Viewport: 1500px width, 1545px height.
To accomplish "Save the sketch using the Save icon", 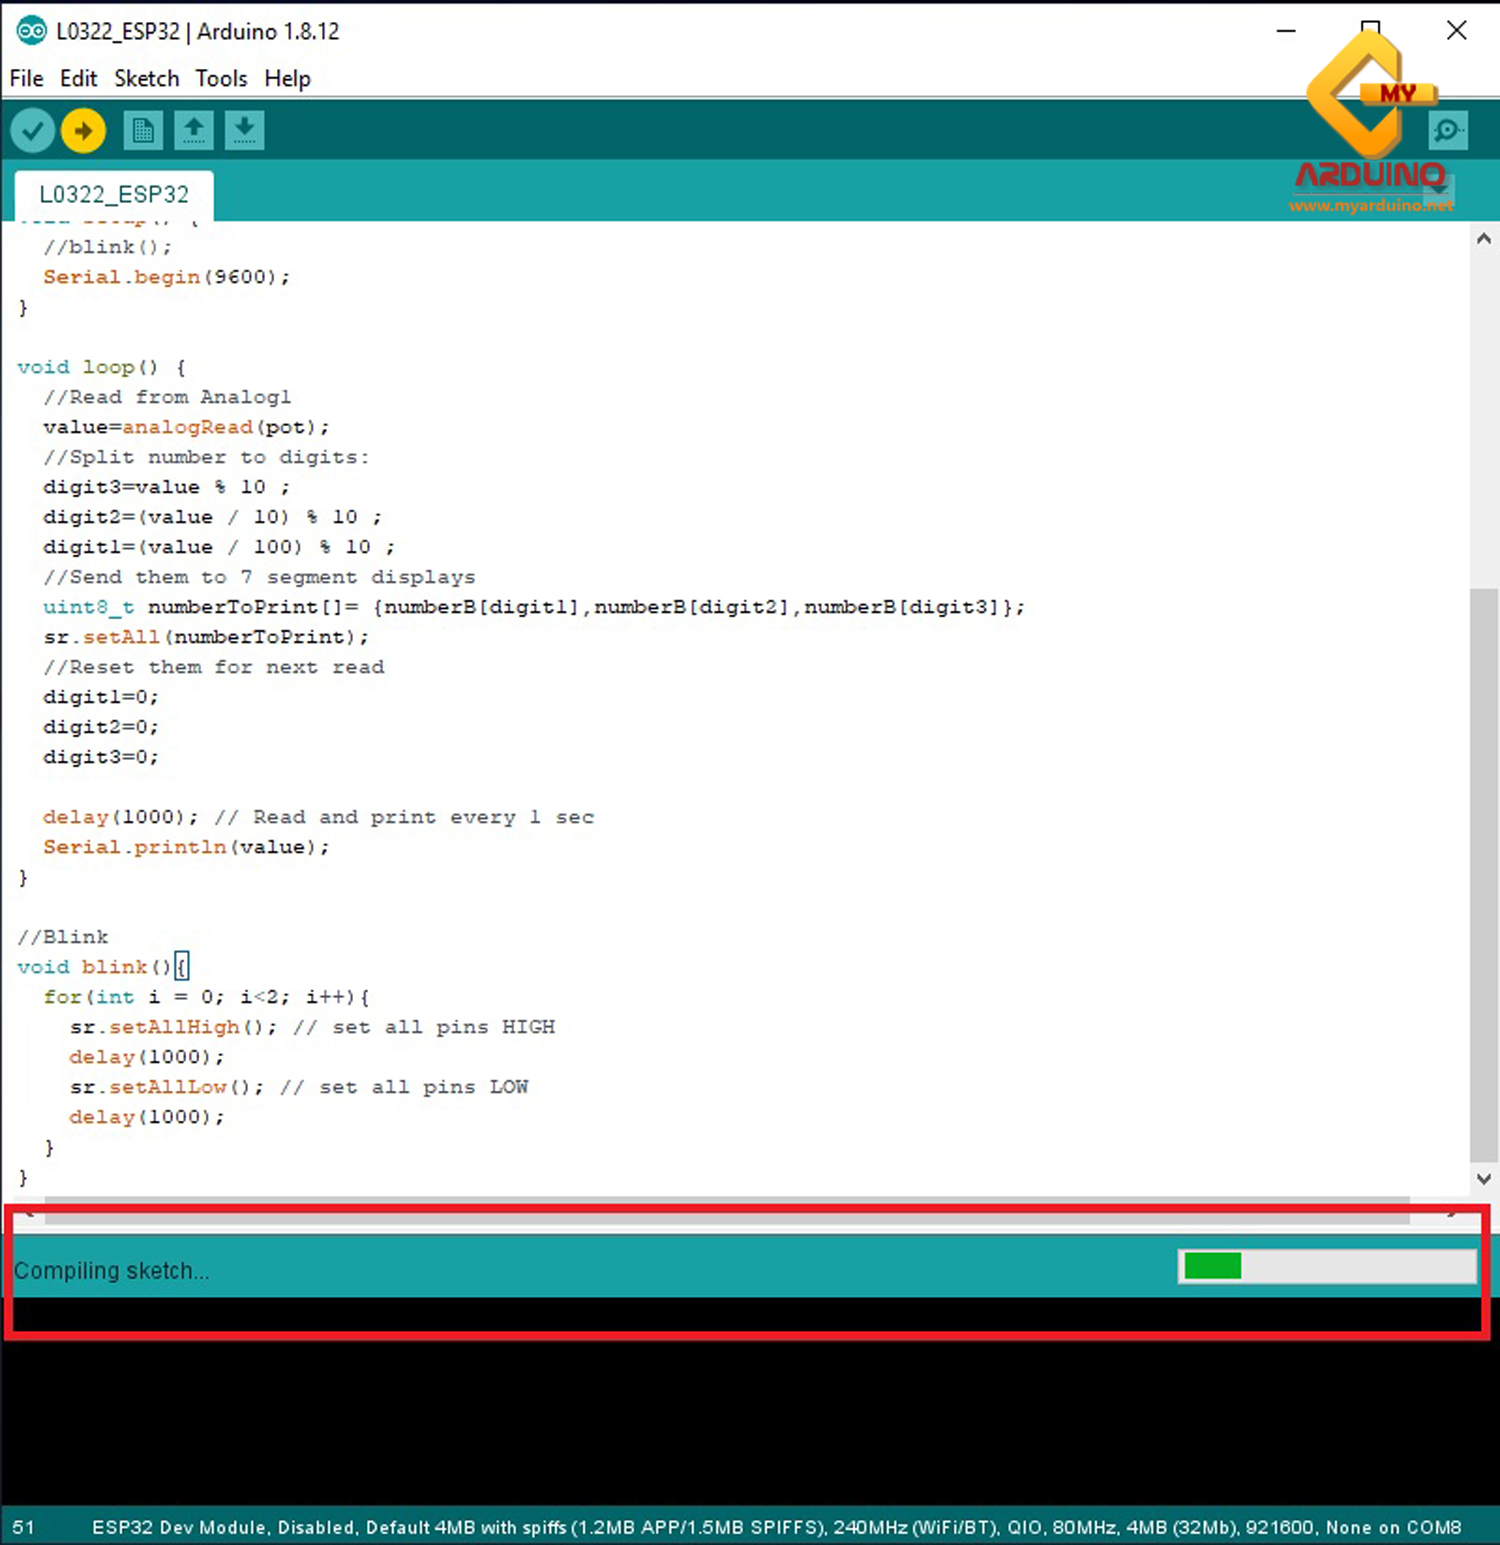I will tap(244, 129).
